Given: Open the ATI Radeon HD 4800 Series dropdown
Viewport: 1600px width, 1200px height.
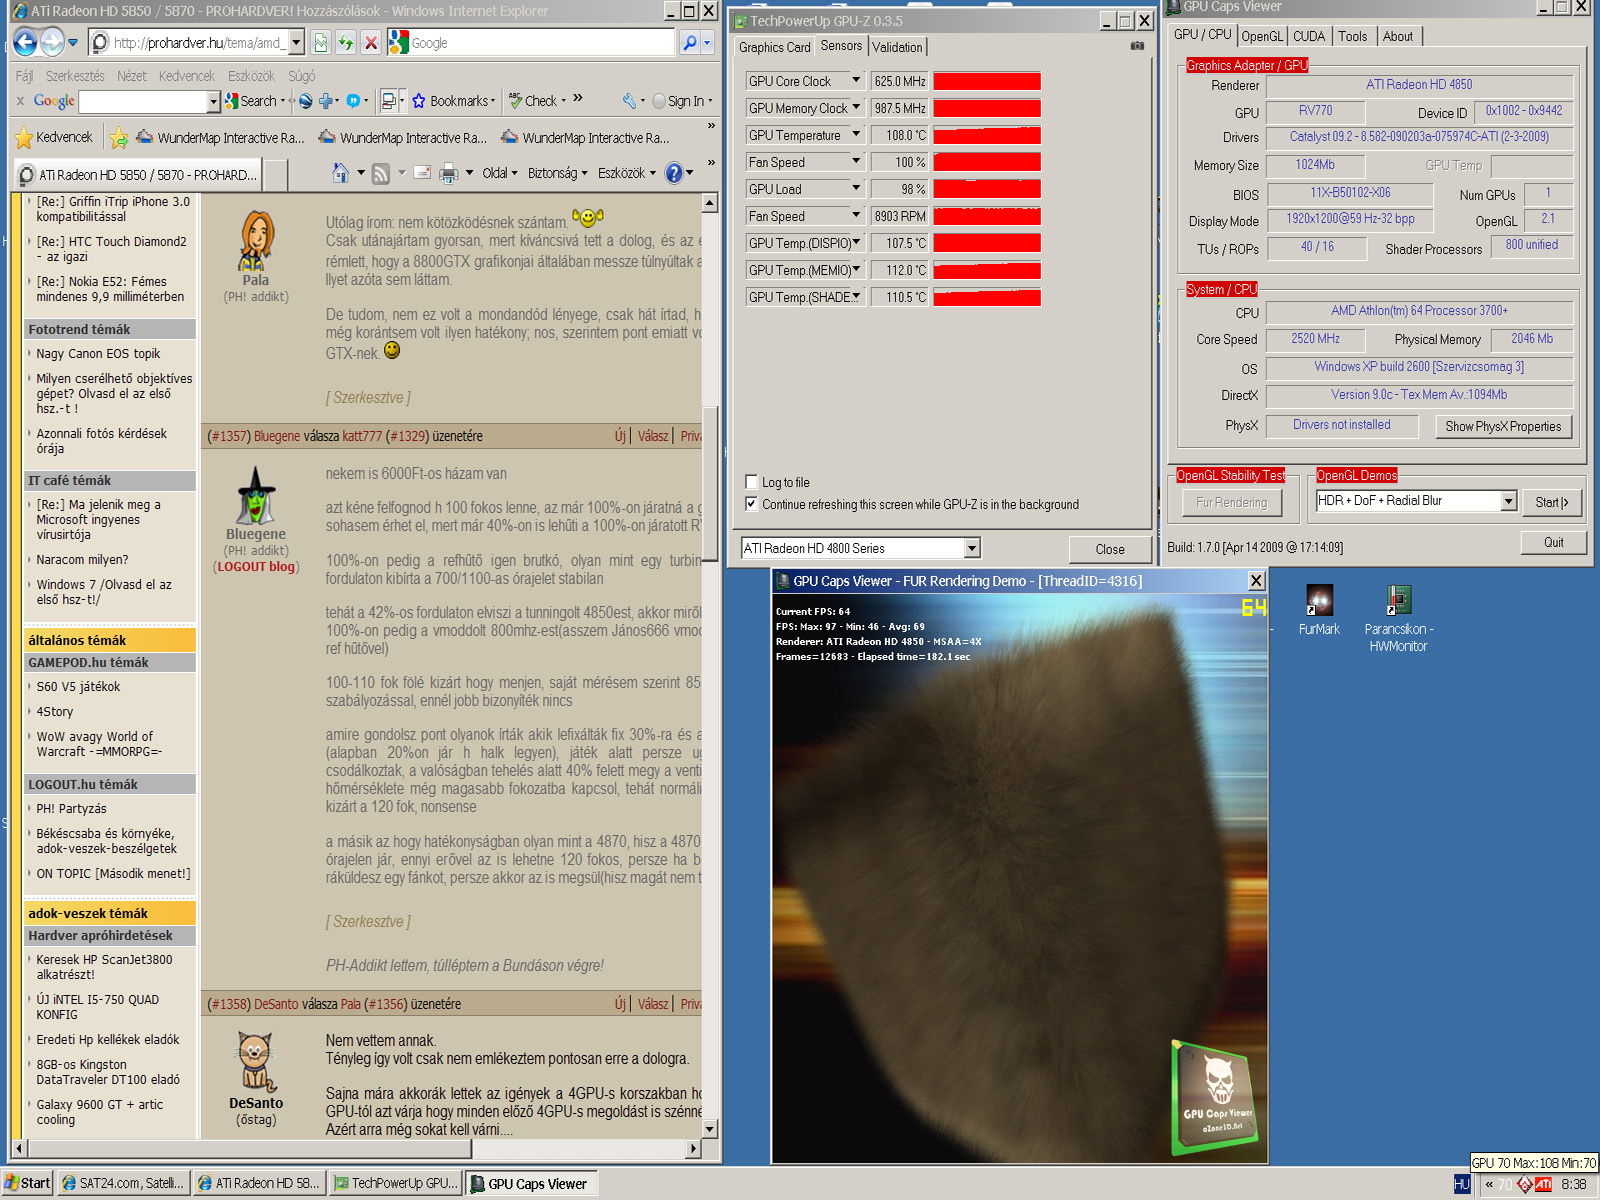Looking at the screenshot, I should pos(971,548).
